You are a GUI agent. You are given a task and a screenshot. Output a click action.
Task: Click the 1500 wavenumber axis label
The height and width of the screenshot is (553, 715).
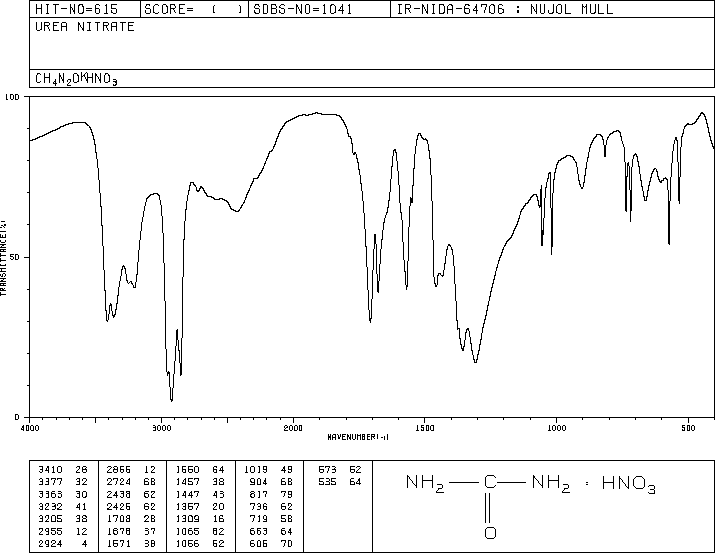tap(425, 428)
